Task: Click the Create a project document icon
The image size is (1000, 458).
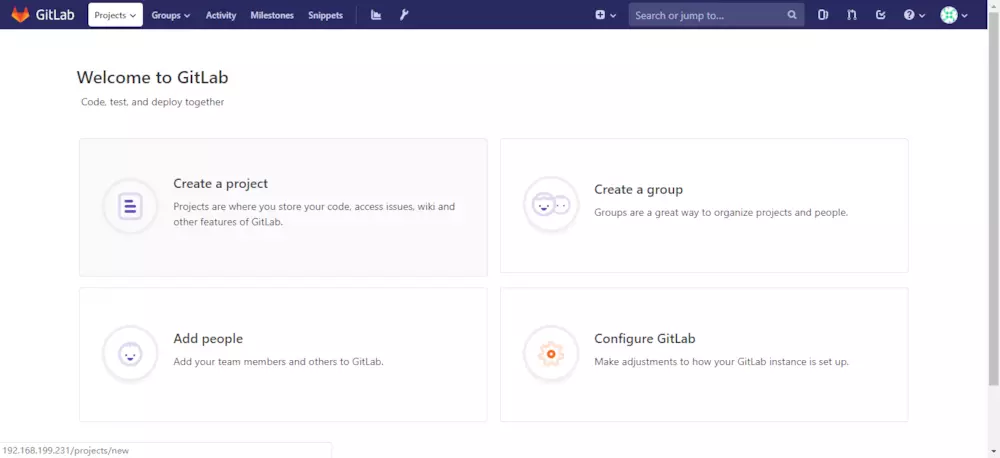Action: (130, 206)
